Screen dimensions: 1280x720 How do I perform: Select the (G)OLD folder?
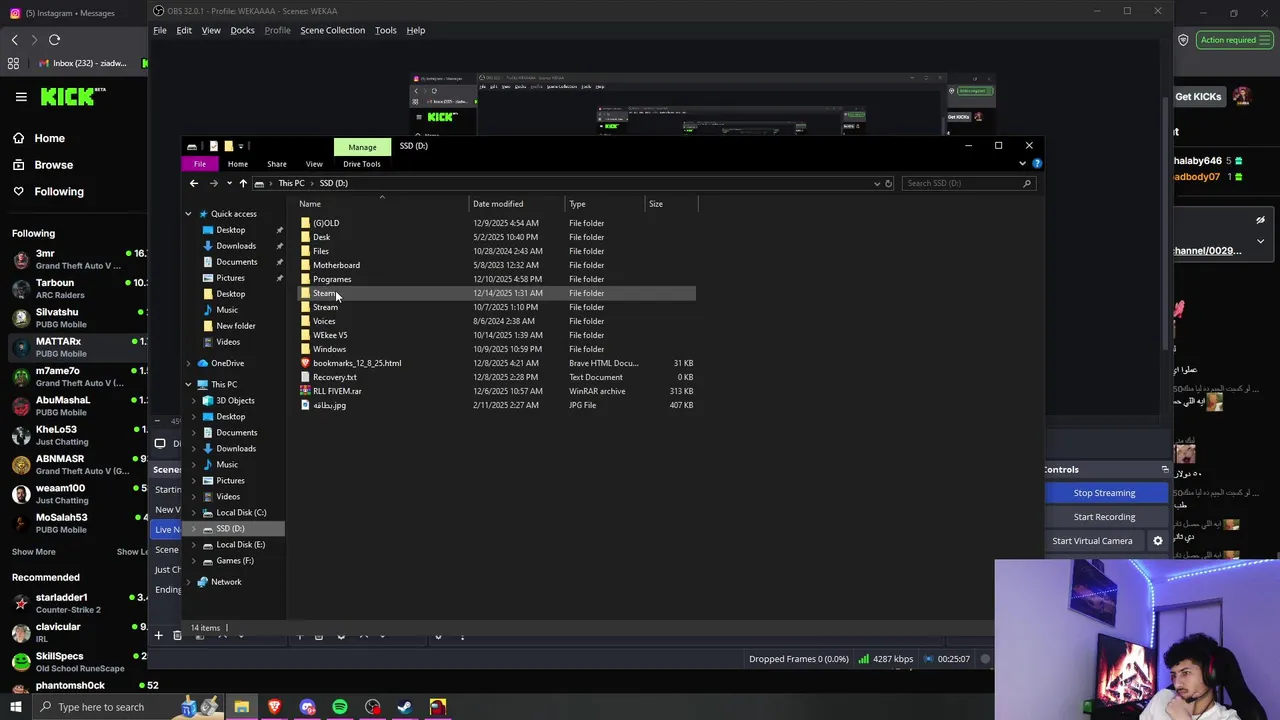click(326, 223)
